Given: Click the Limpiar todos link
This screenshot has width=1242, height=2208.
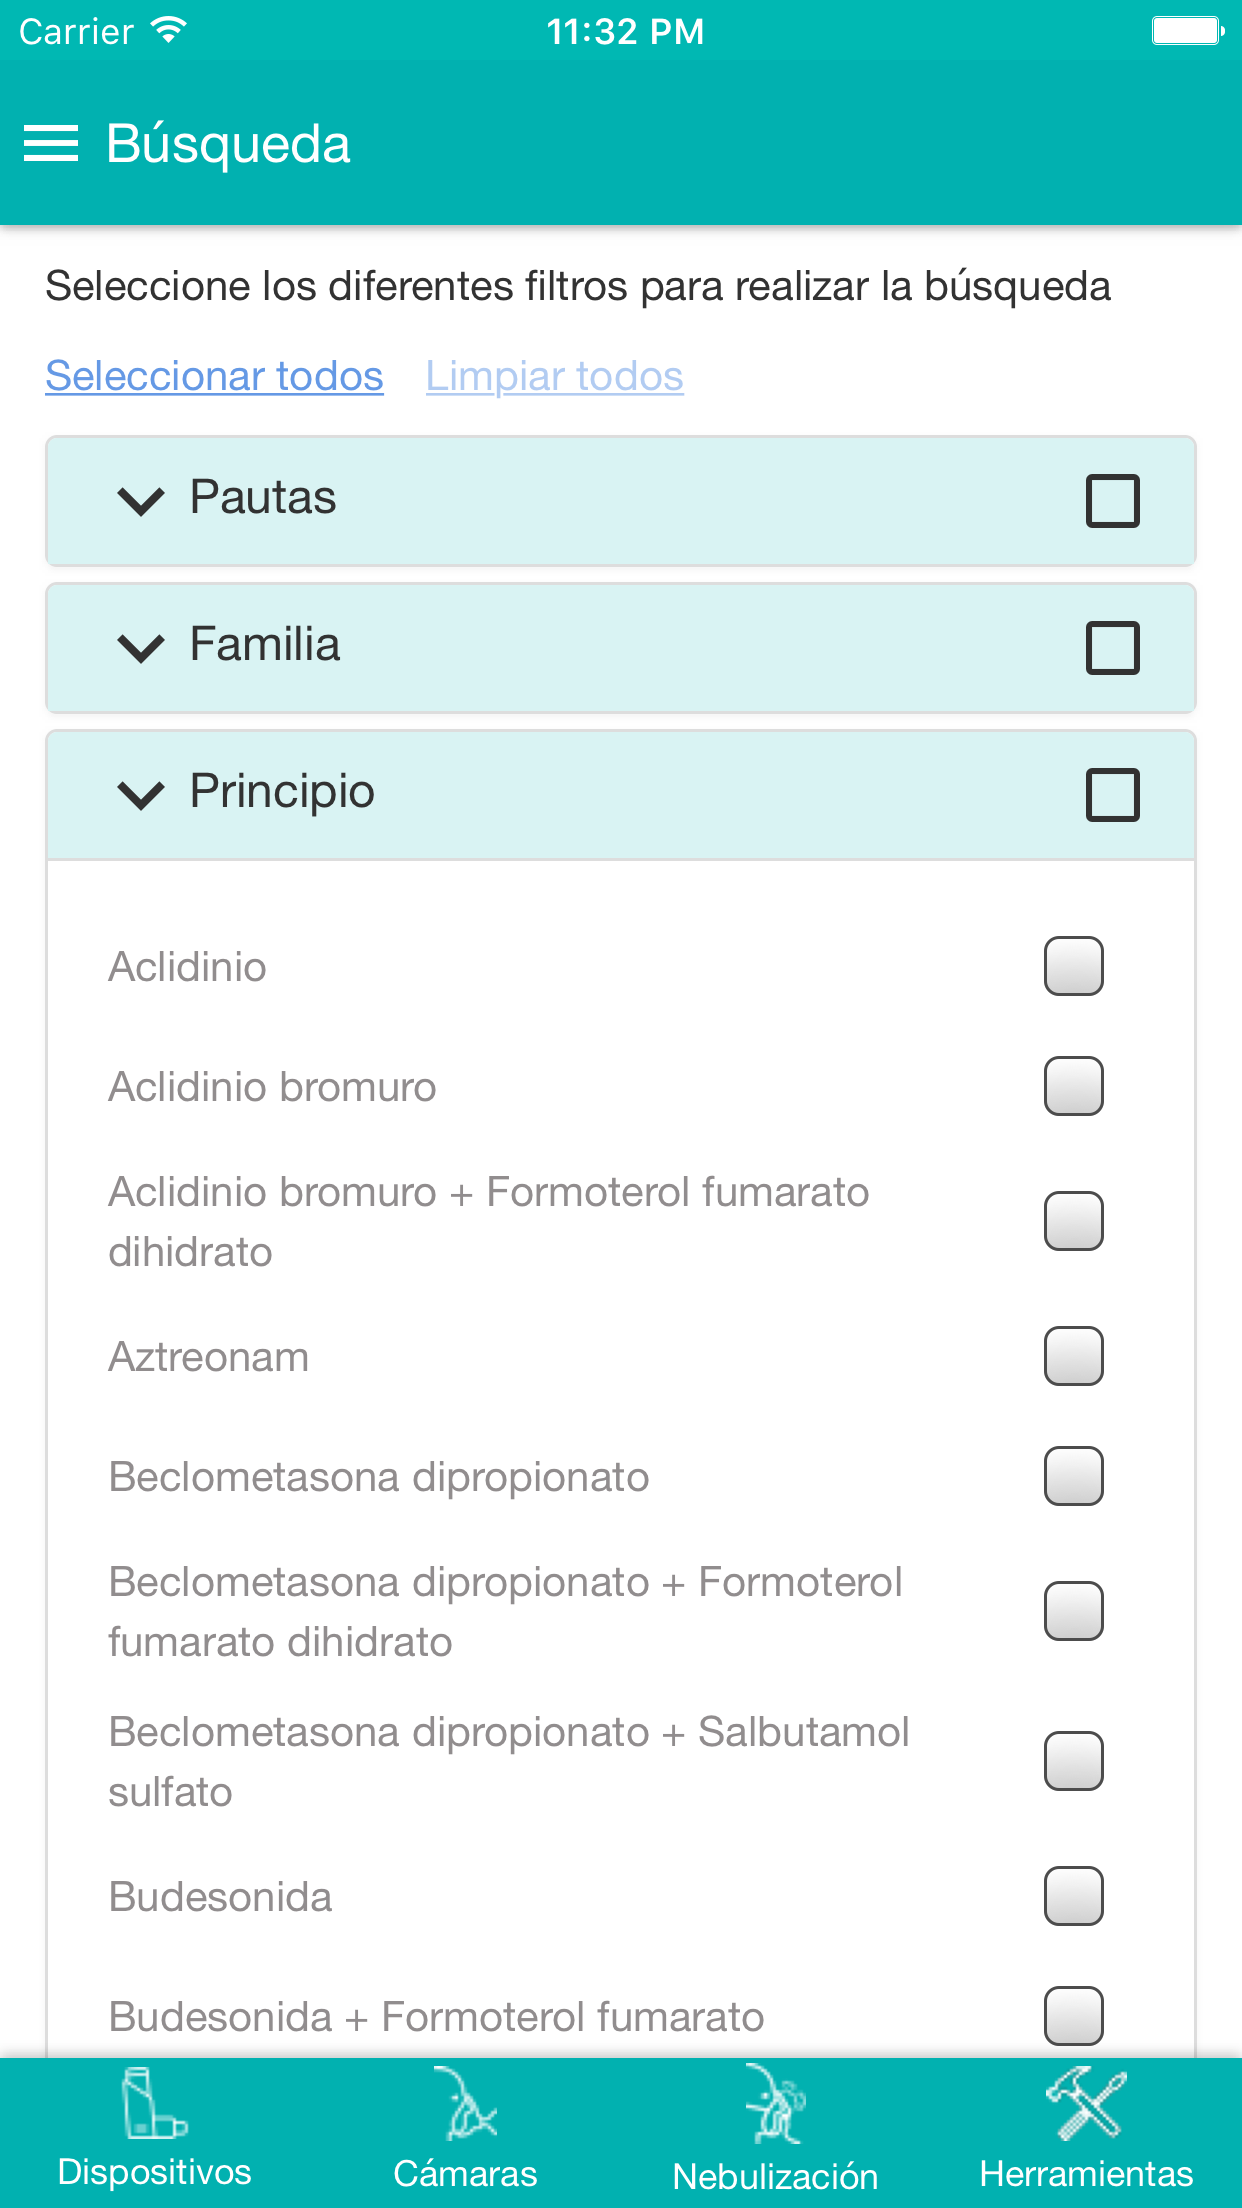Looking at the screenshot, I should (x=554, y=376).
